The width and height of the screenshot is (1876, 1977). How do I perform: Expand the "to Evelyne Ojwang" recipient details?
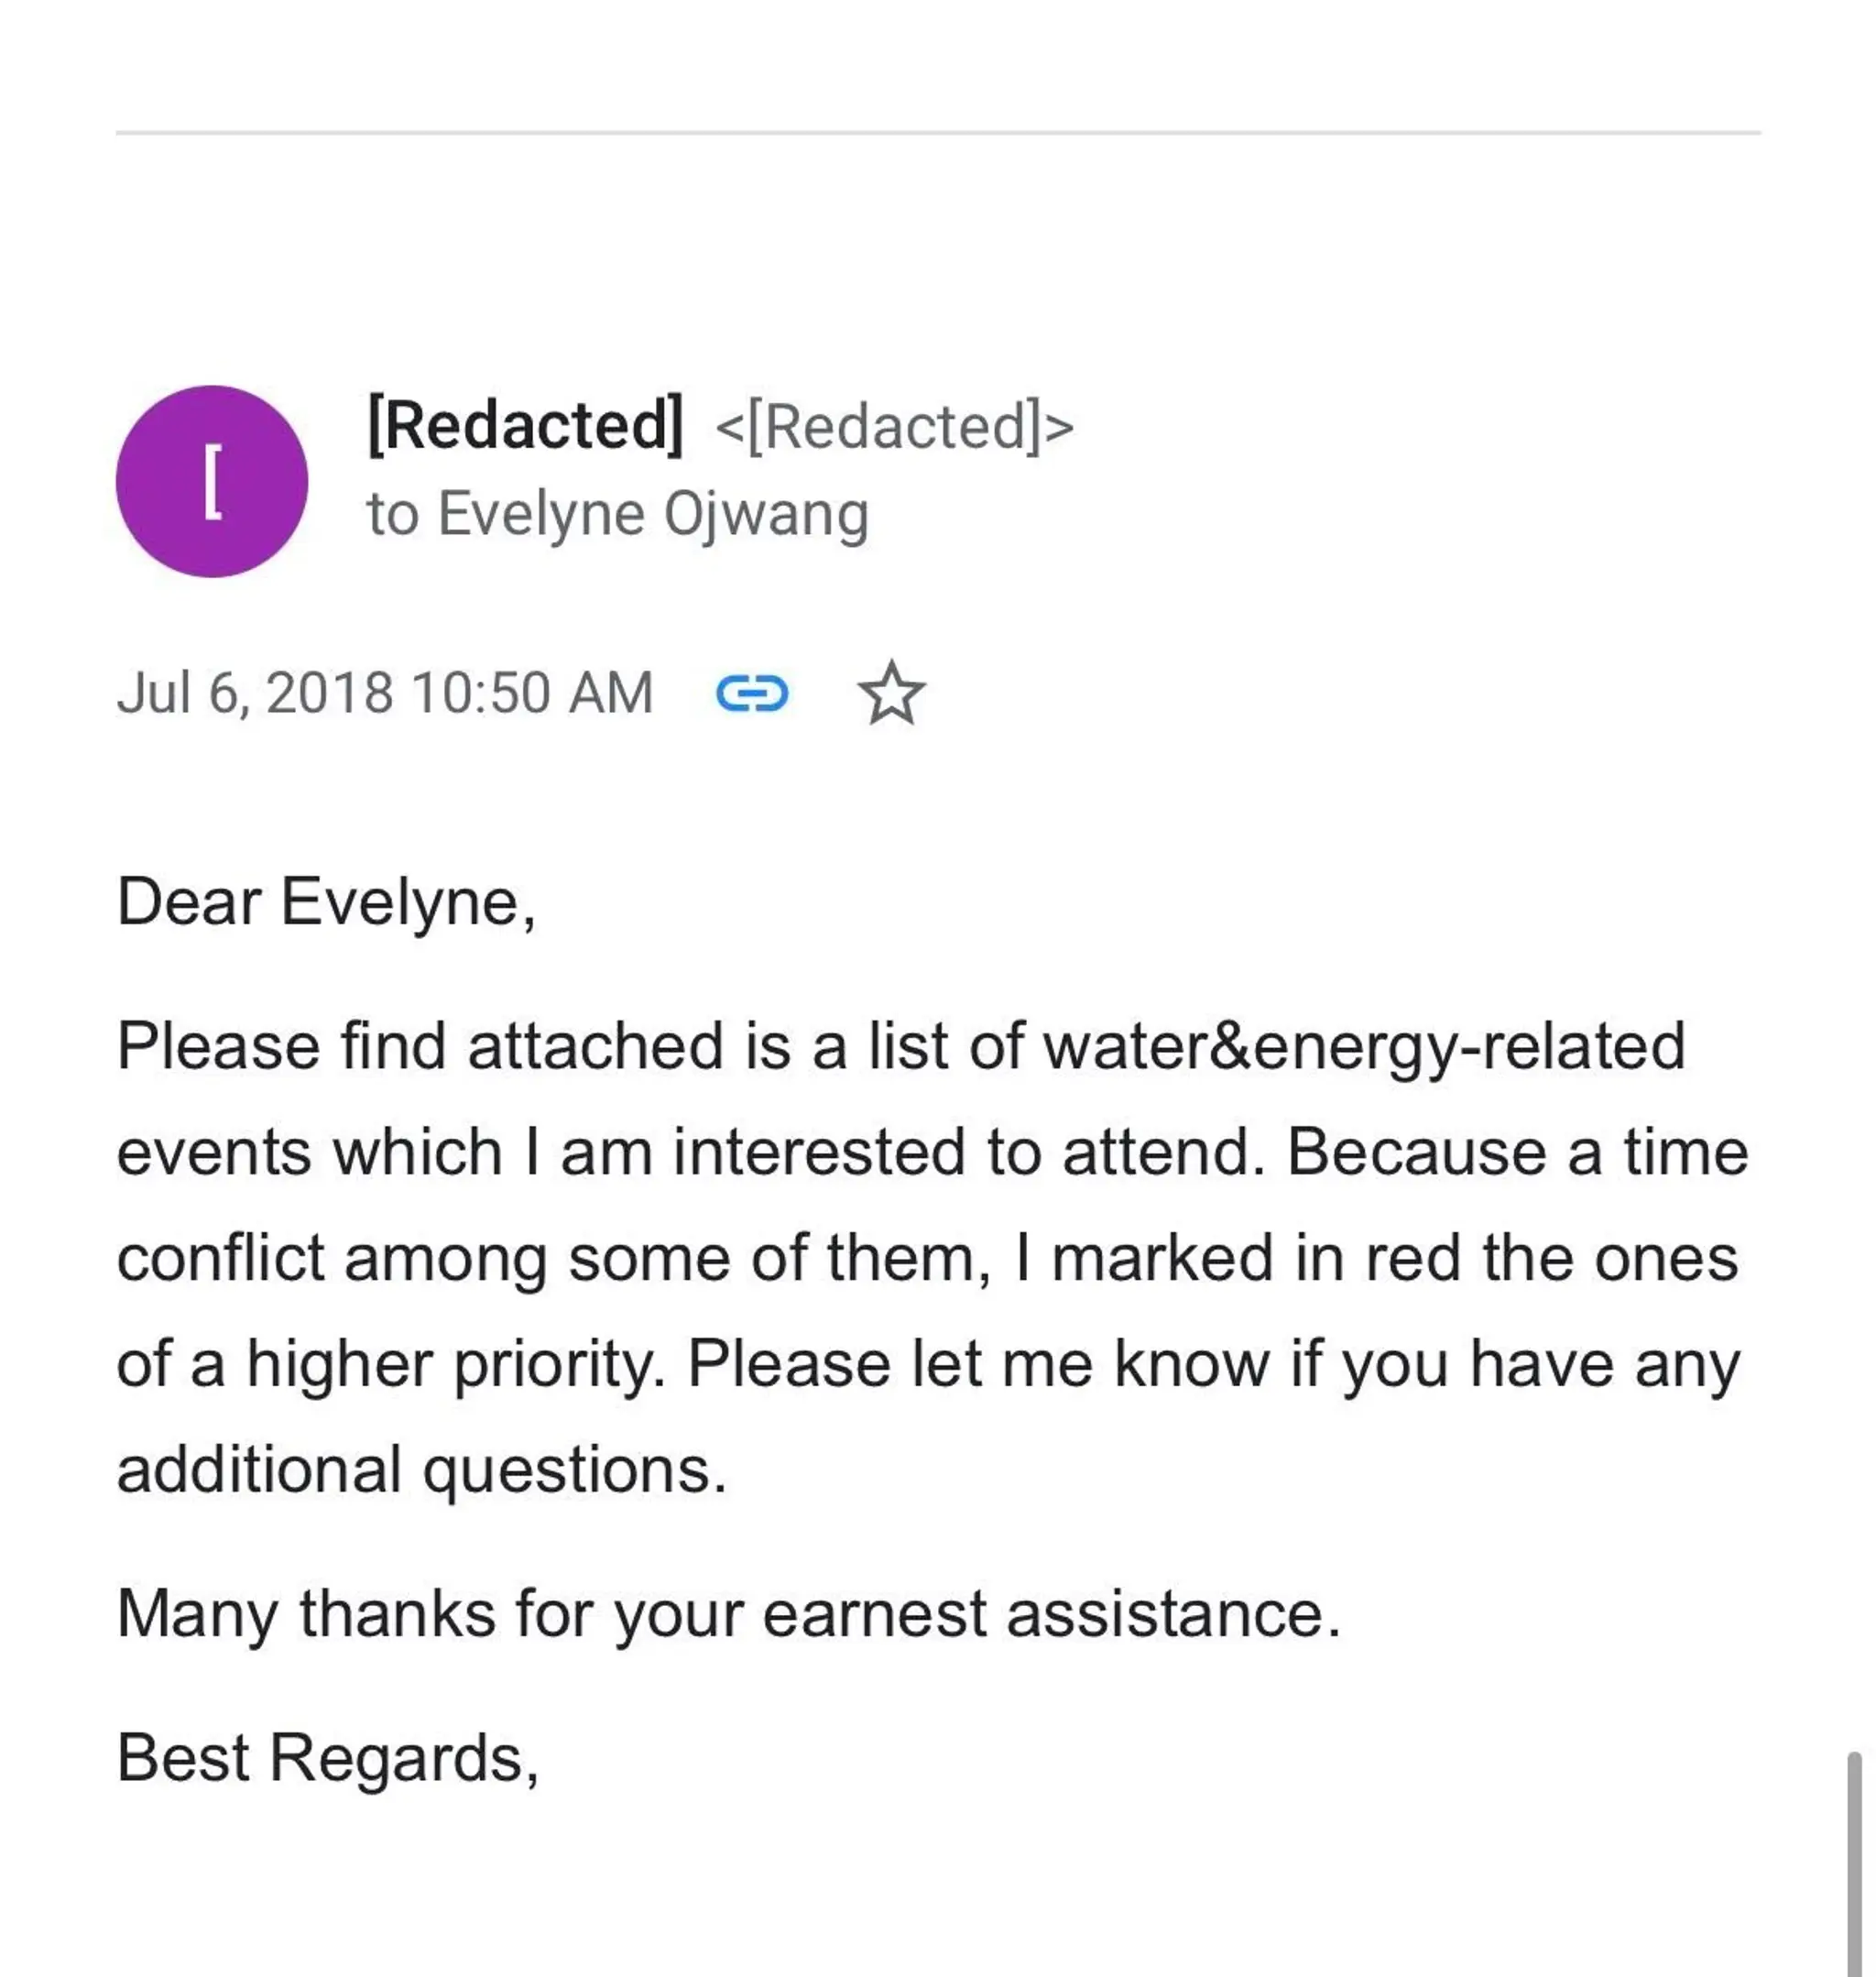coord(618,515)
